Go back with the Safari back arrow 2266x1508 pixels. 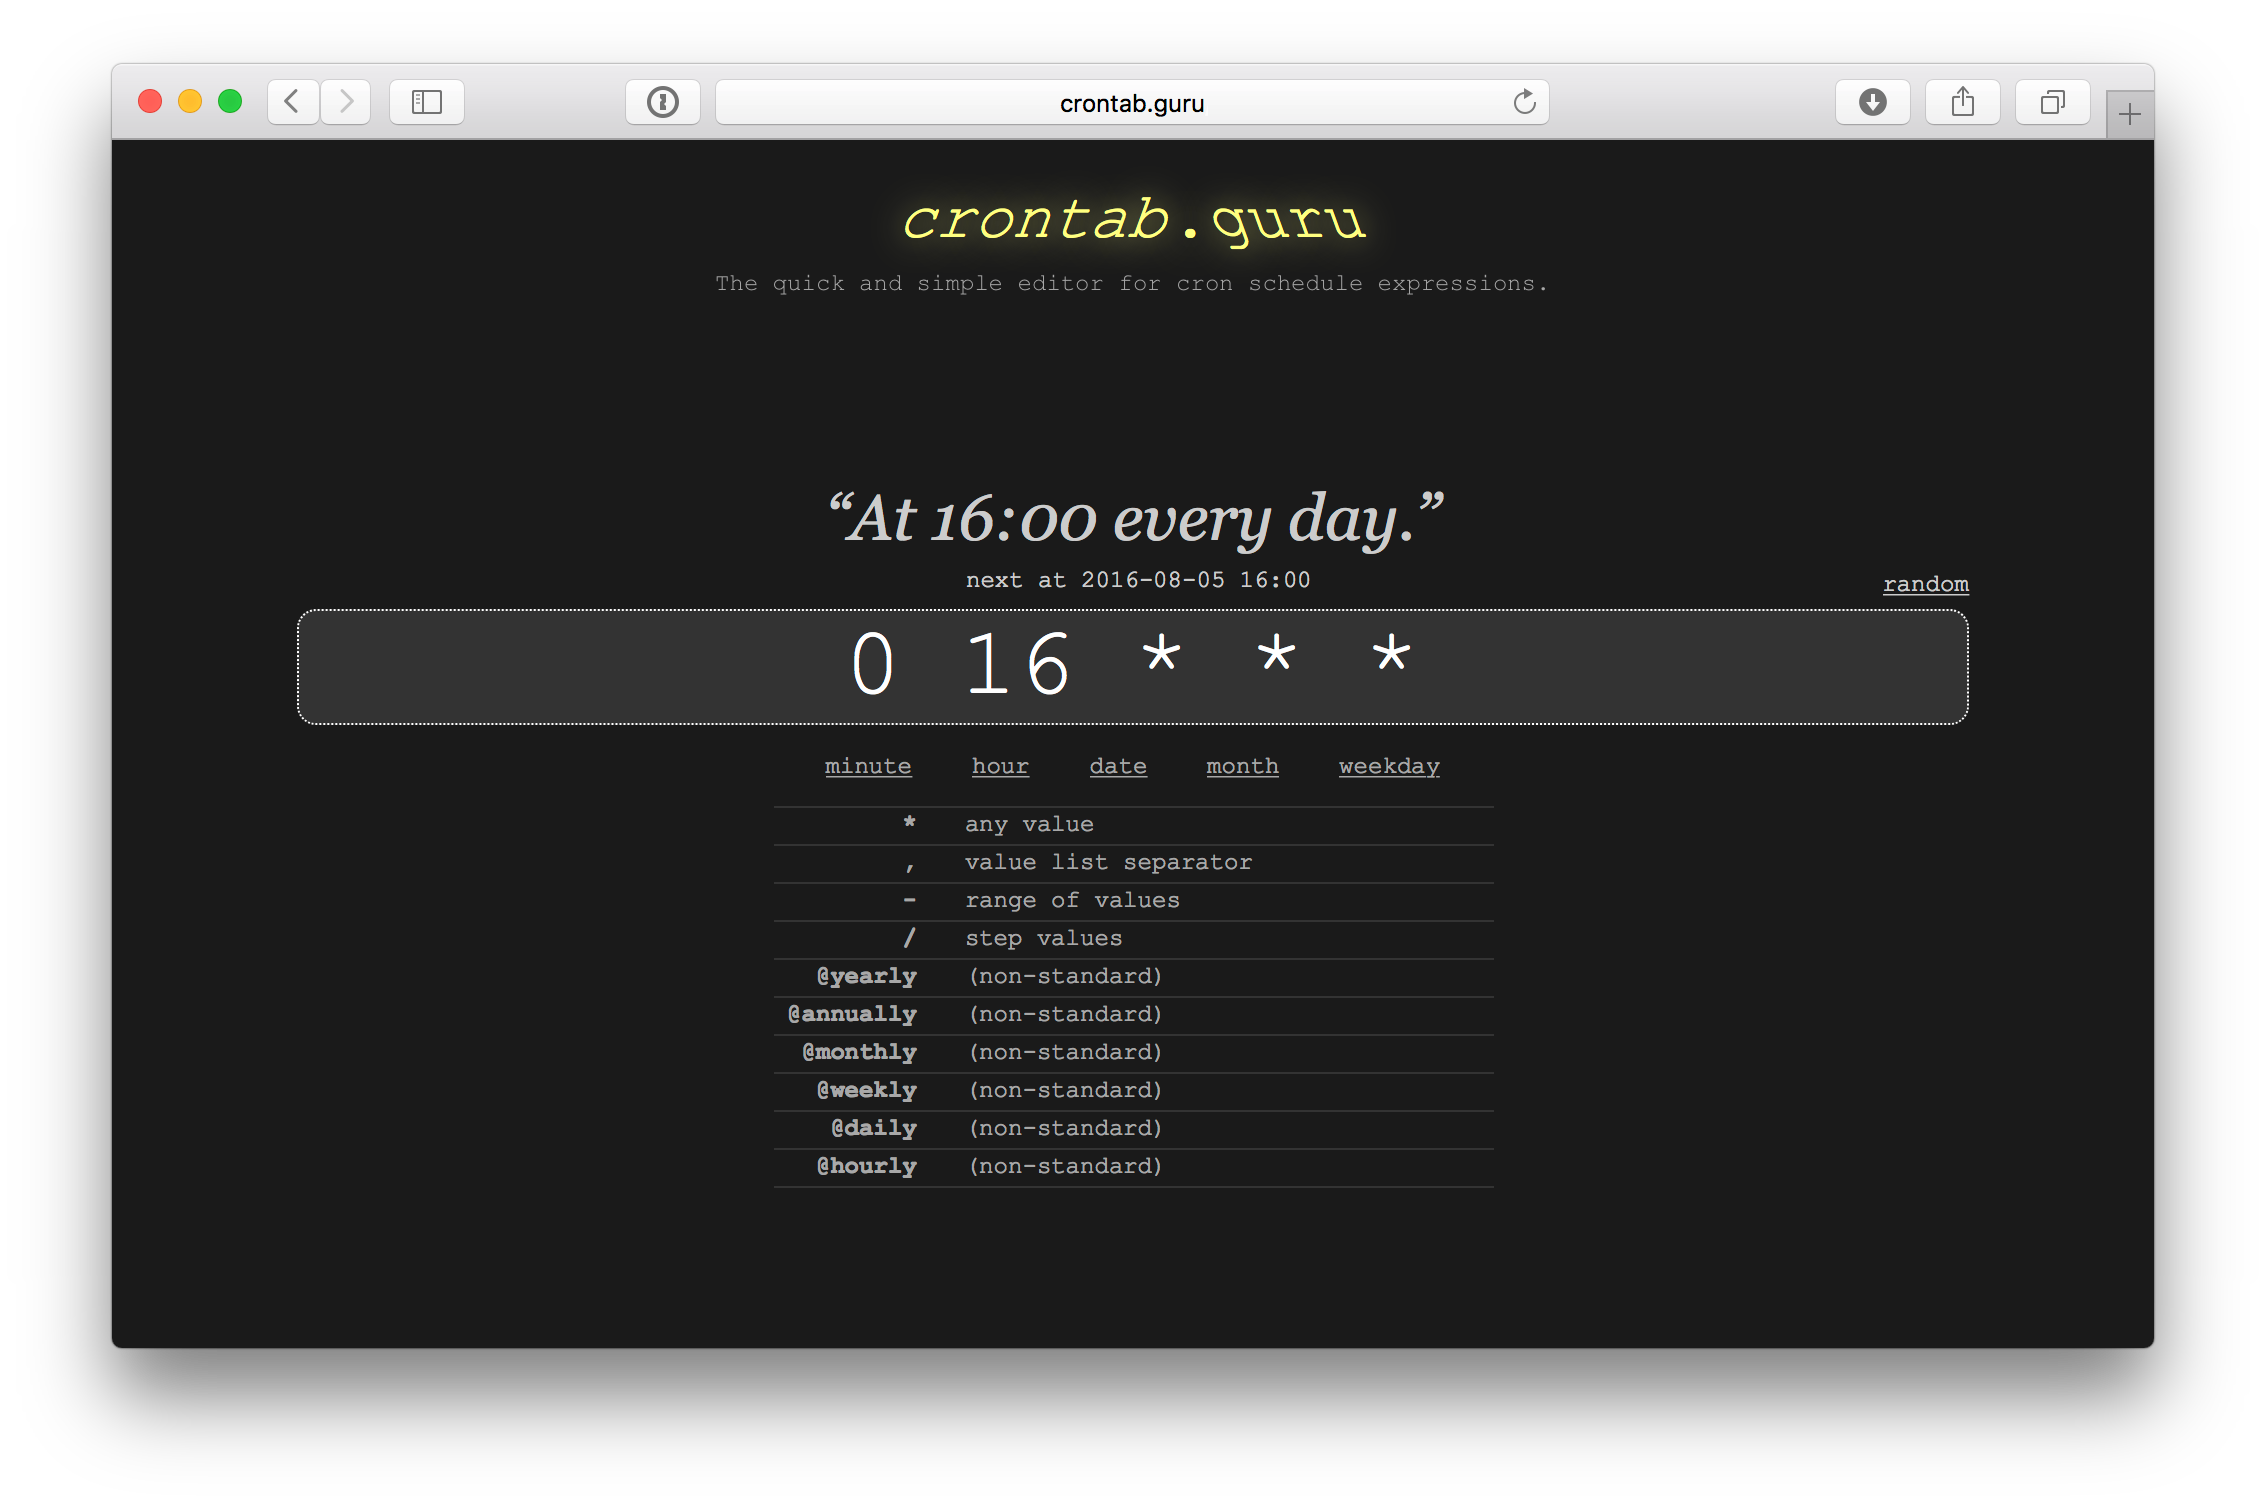pos(293,102)
